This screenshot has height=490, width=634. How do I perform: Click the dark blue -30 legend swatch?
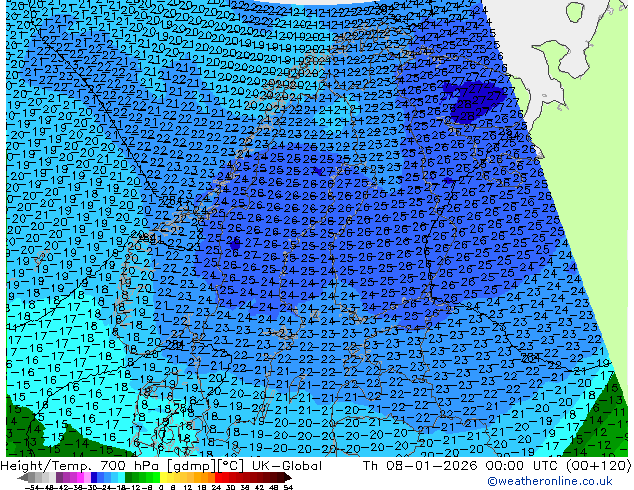94,478
